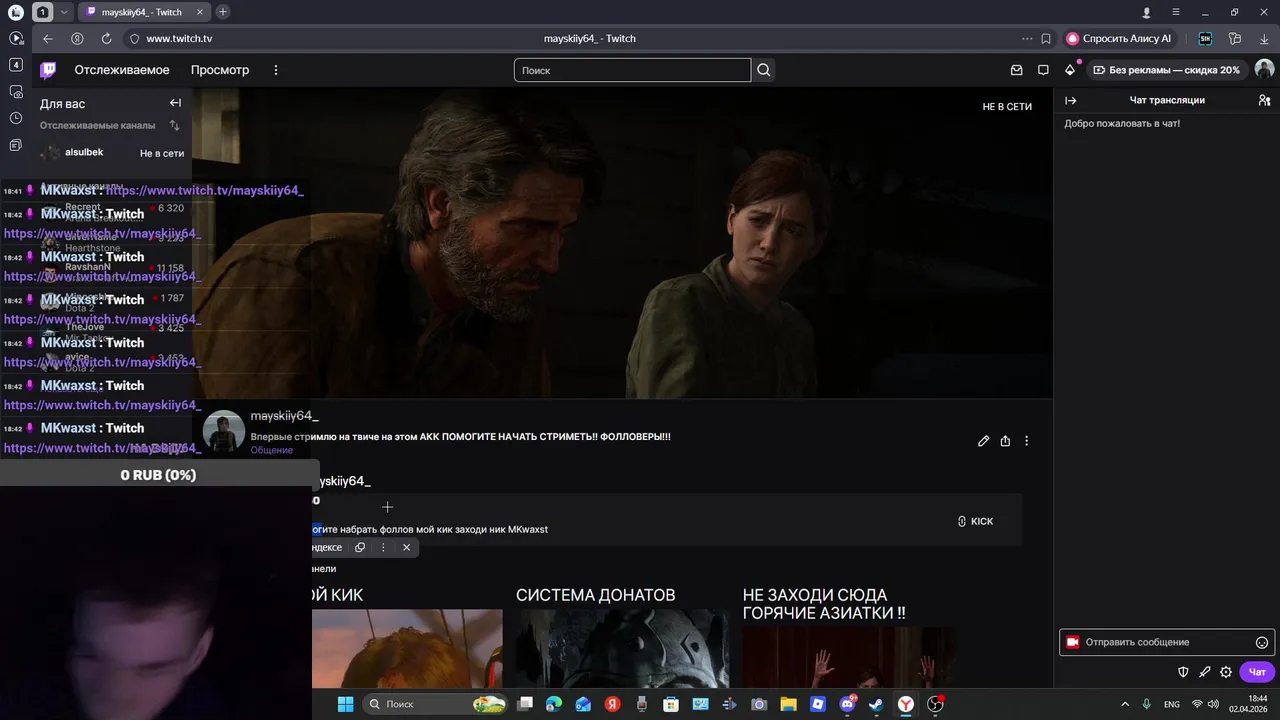Image resolution: width=1280 pixels, height=720 pixels.
Task: Open File Explorer from the taskbar
Action: (788, 704)
